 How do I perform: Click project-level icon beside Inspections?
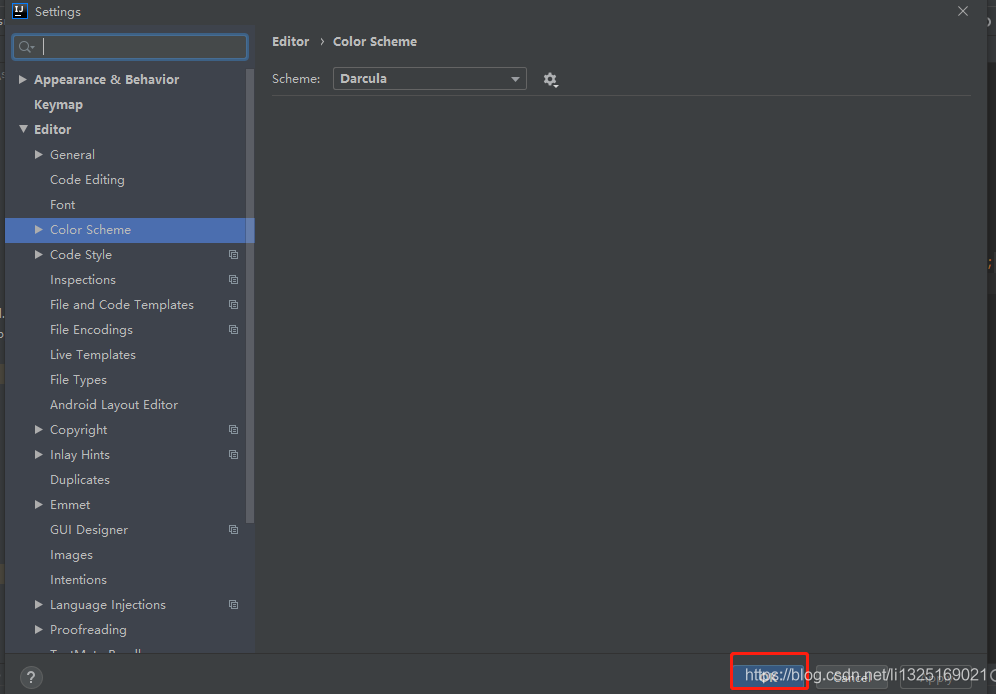234,279
